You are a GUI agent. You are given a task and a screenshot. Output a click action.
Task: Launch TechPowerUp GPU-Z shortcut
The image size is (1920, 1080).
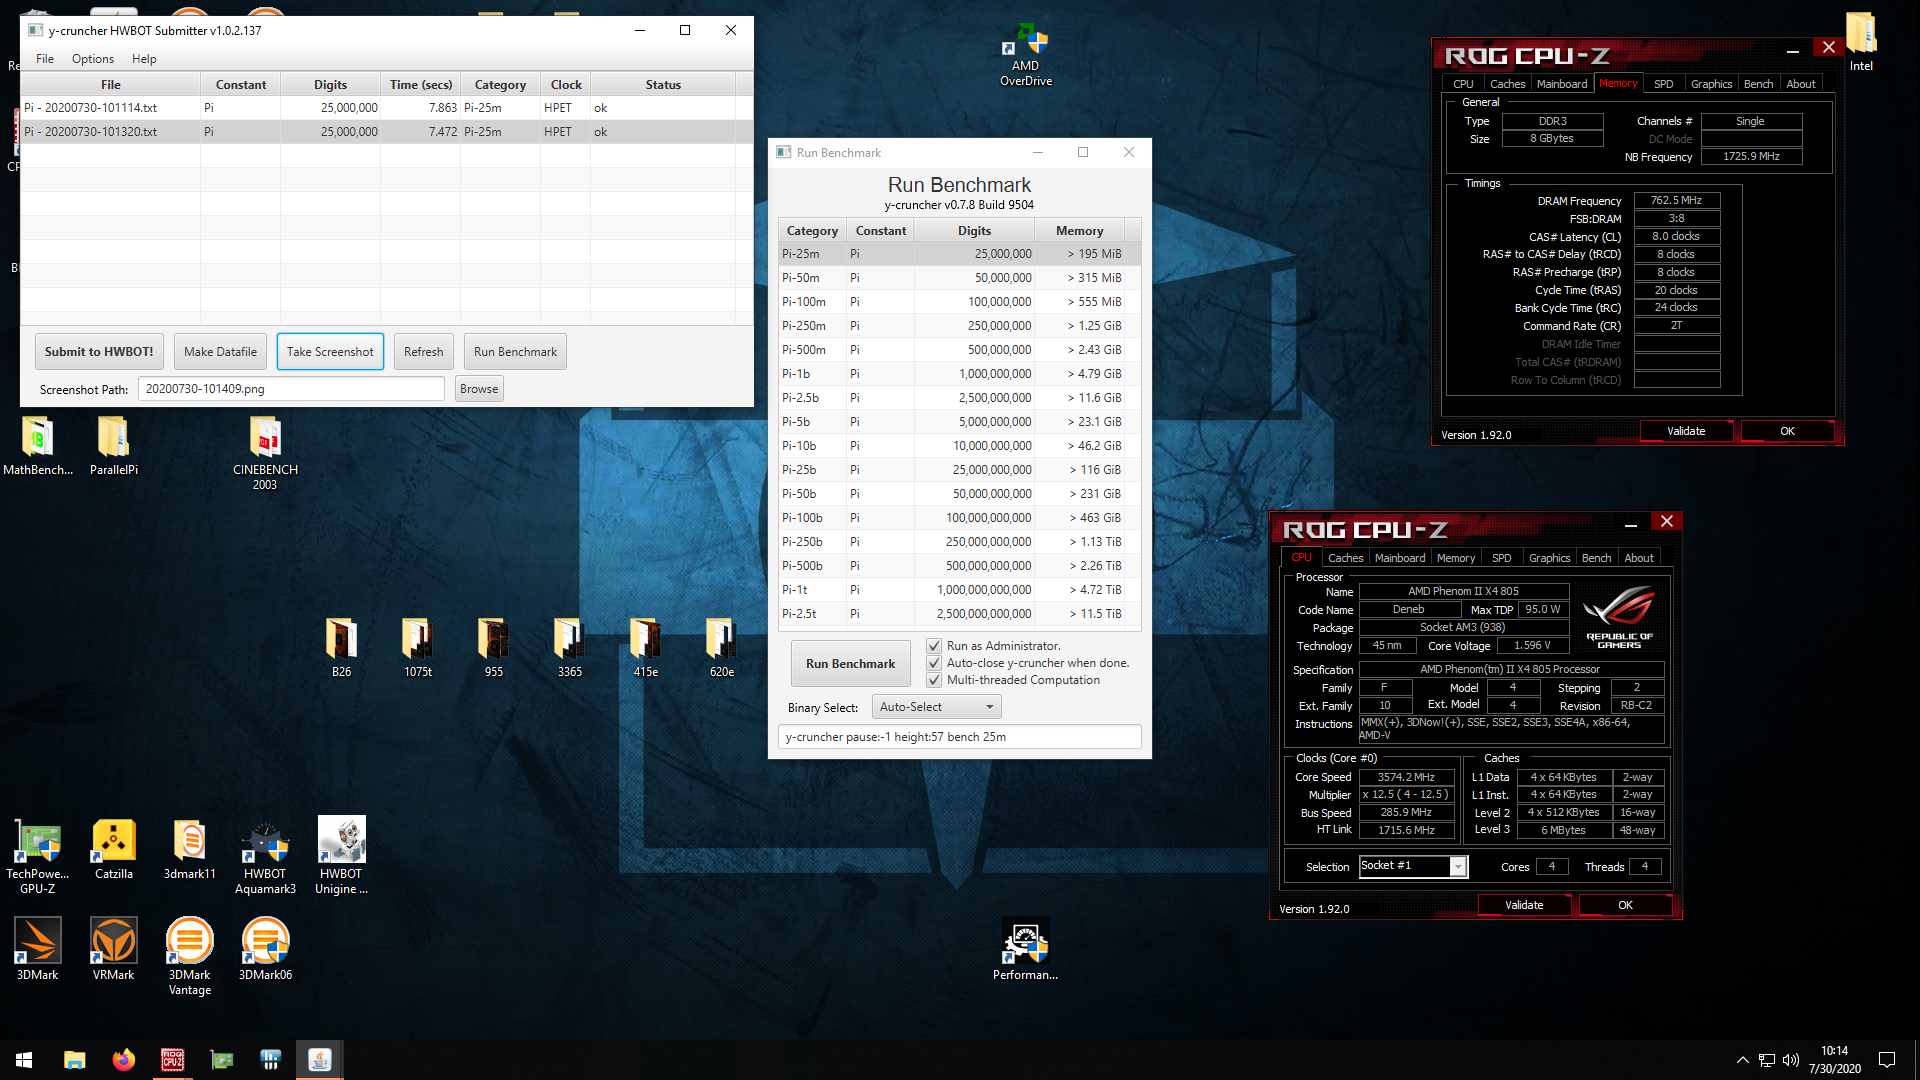click(38, 856)
